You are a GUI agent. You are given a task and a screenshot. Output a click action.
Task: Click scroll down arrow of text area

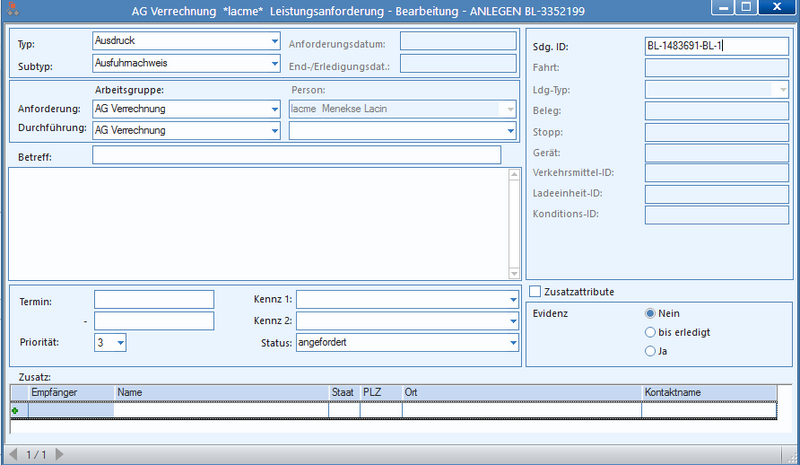(514, 273)
